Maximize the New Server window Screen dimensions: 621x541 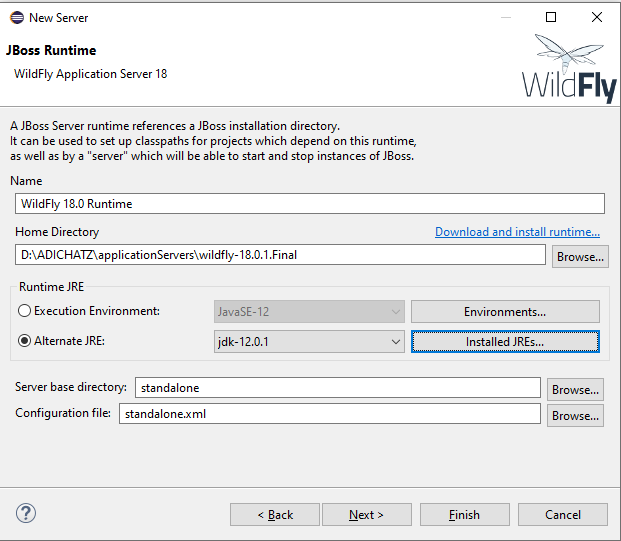point(551,17)
